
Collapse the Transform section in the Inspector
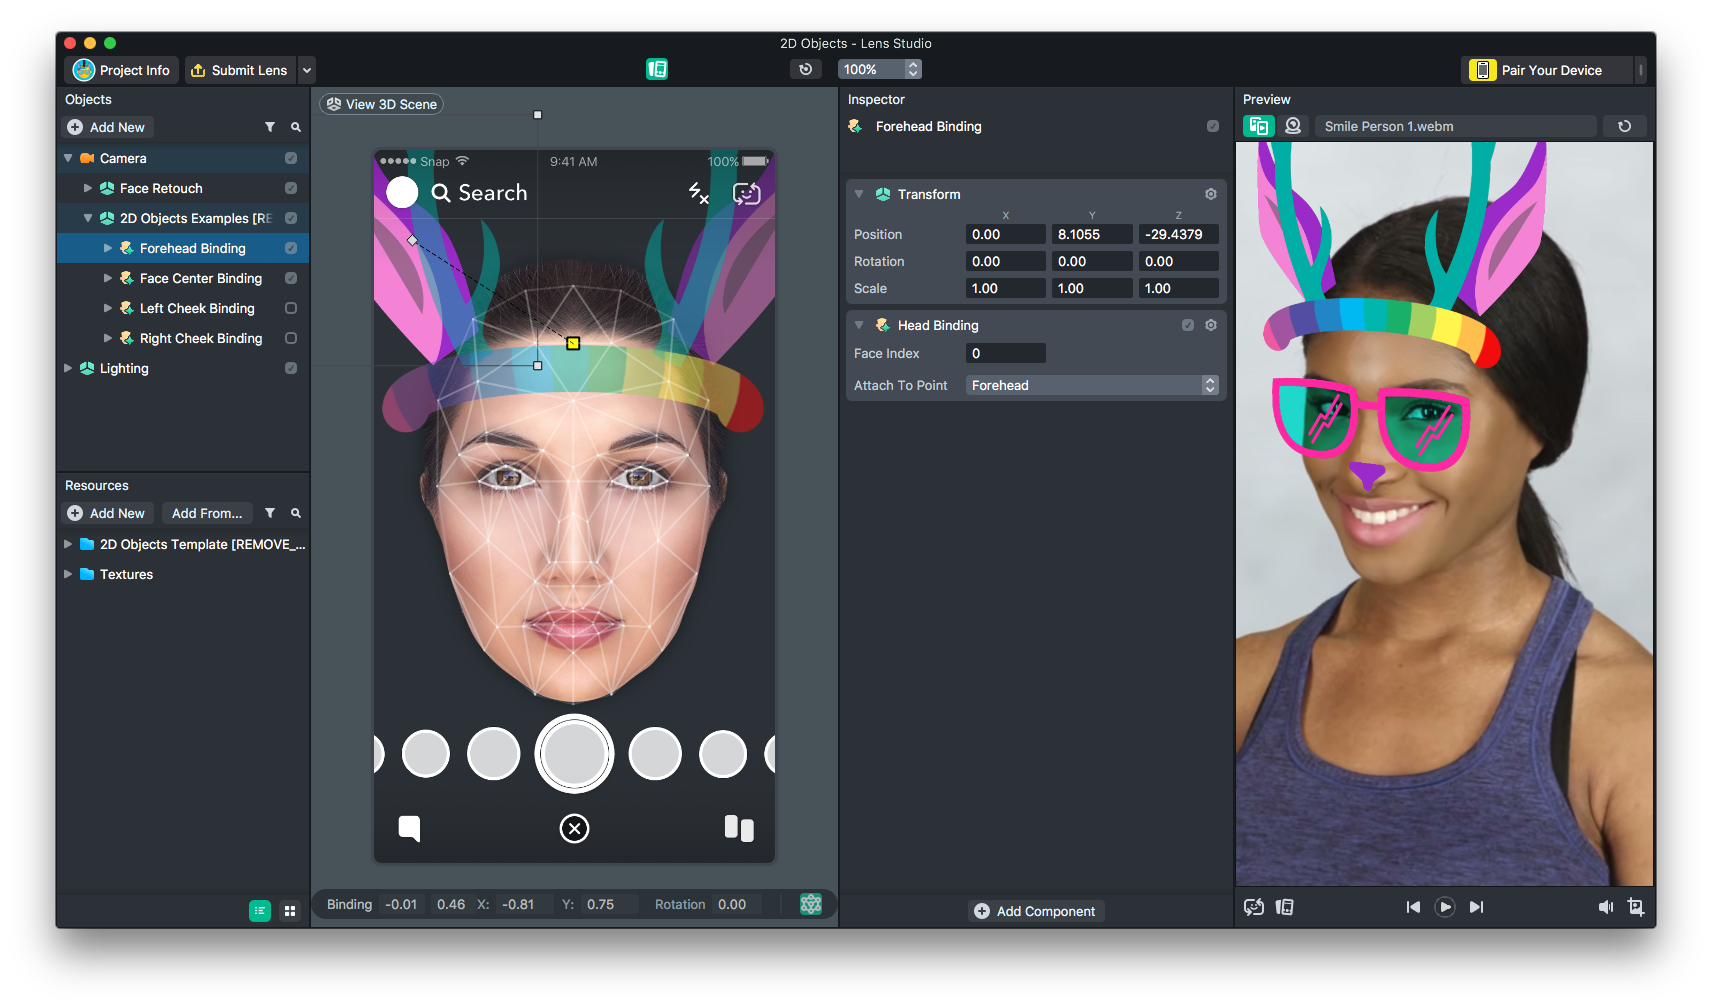click(x=859, y=194)
